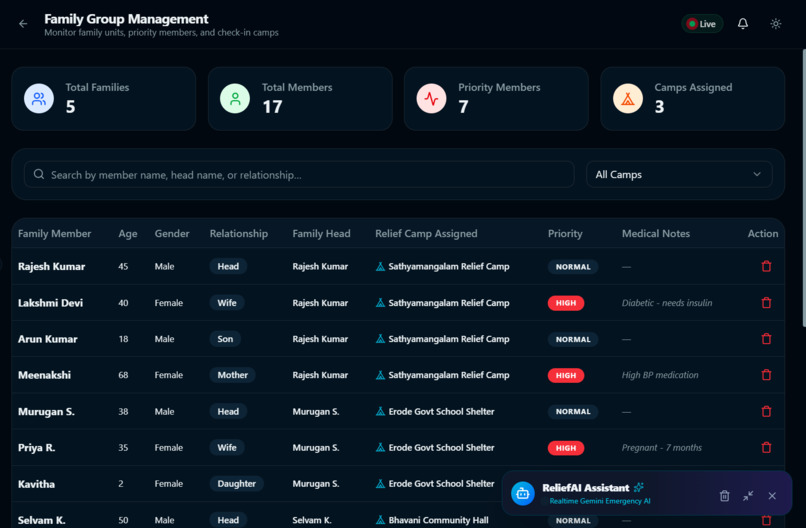Click the Priority column header
The width and height of the screenshot is (806, 528).
[x=565, y=233]
